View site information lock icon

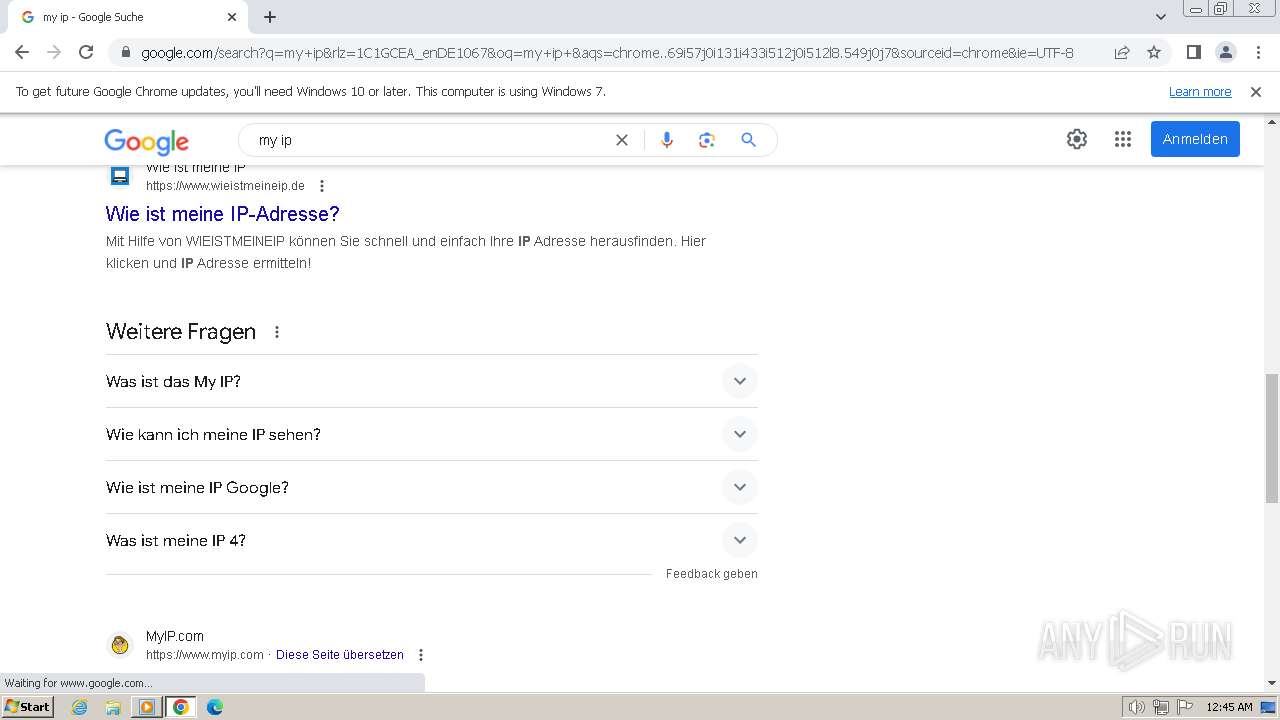(x=125, y=53)
